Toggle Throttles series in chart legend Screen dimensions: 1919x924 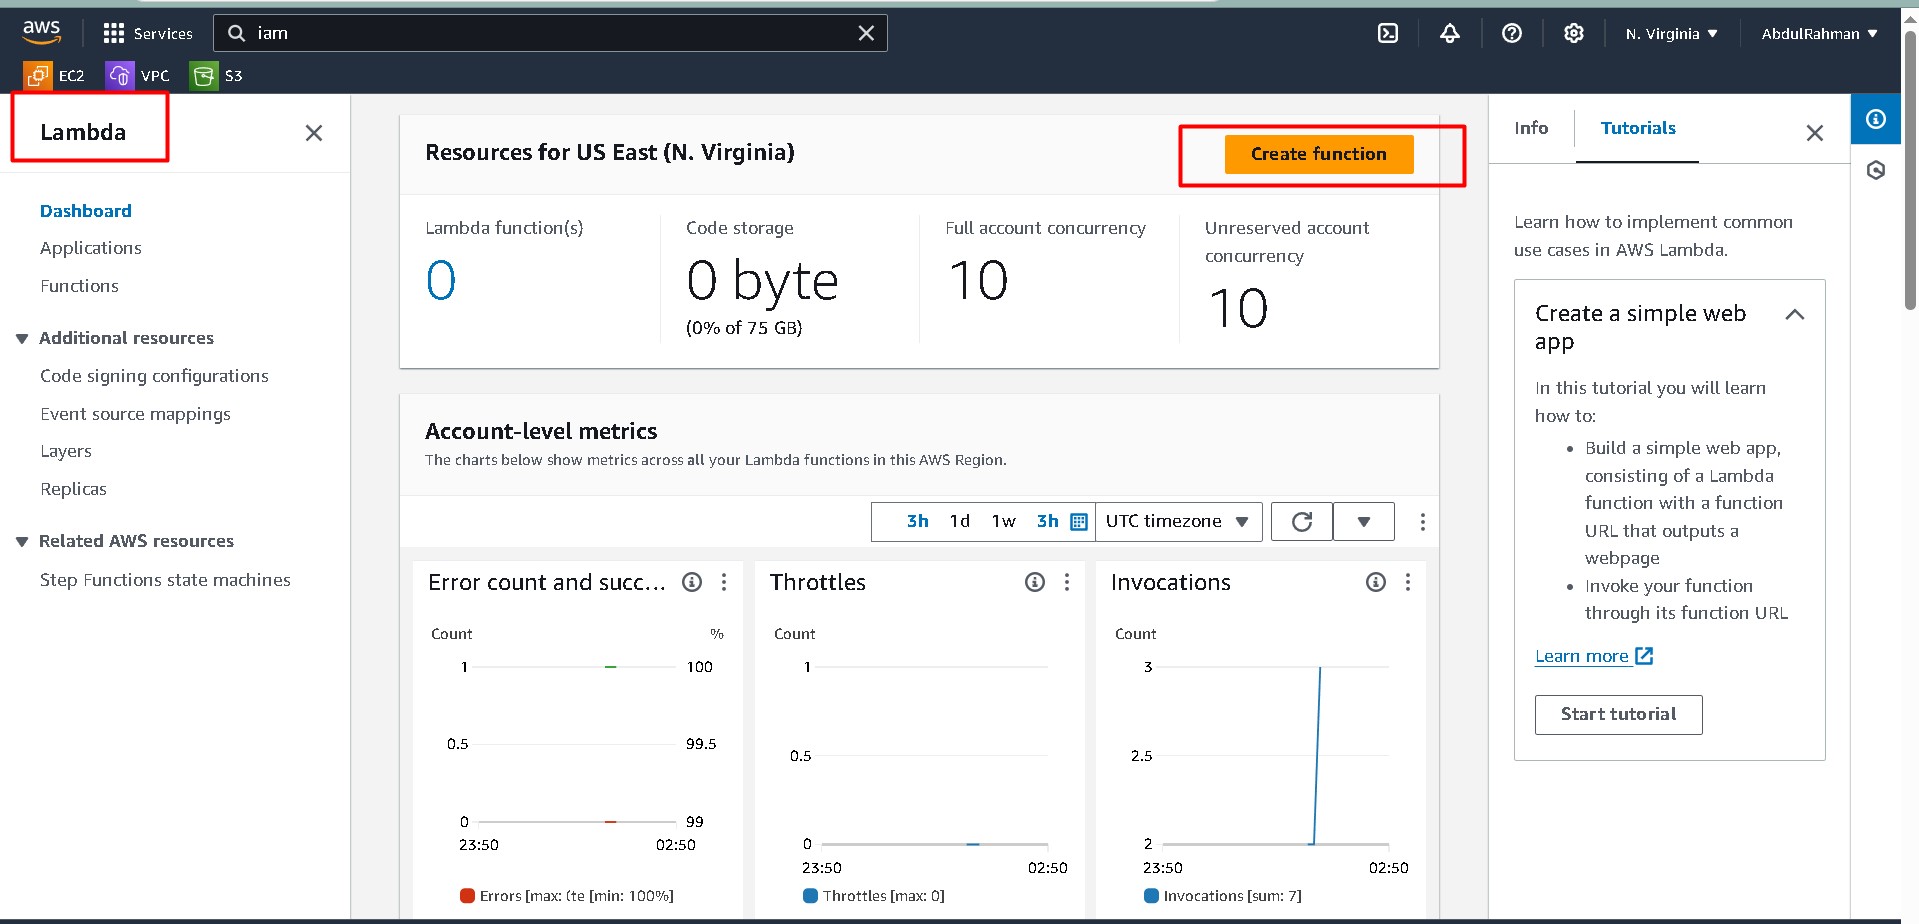click(x=874, y=896)
